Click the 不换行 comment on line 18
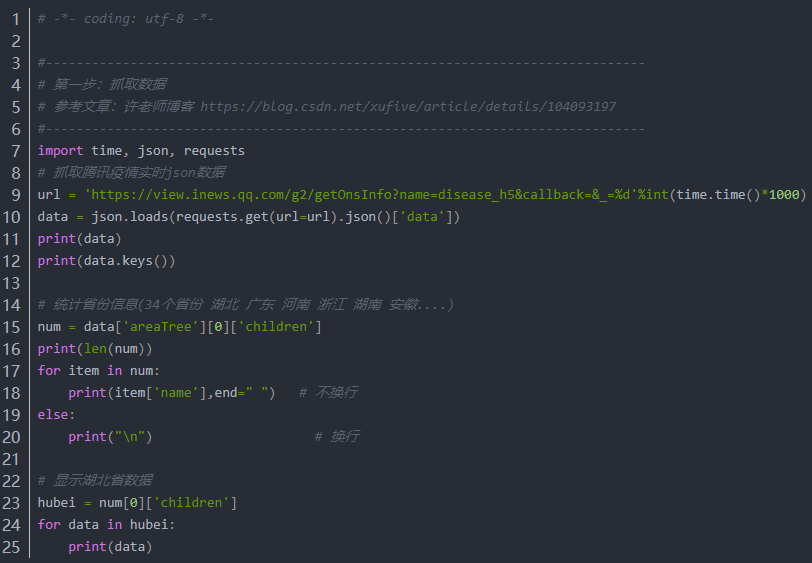812x563 pixels. (335, 393)
